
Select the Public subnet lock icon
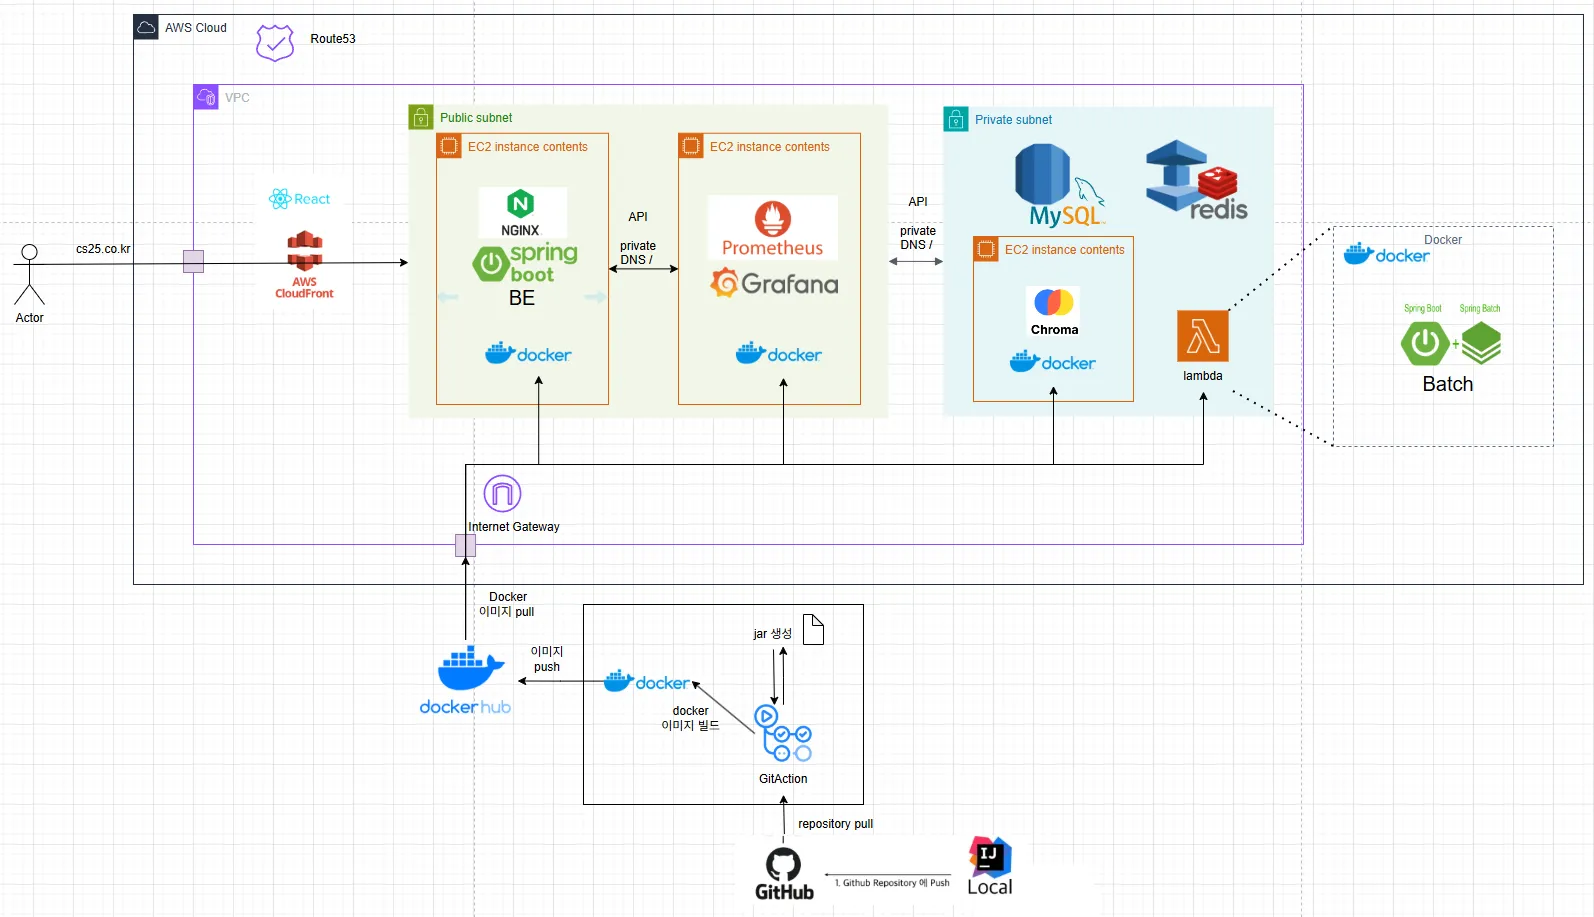point(421,117)
